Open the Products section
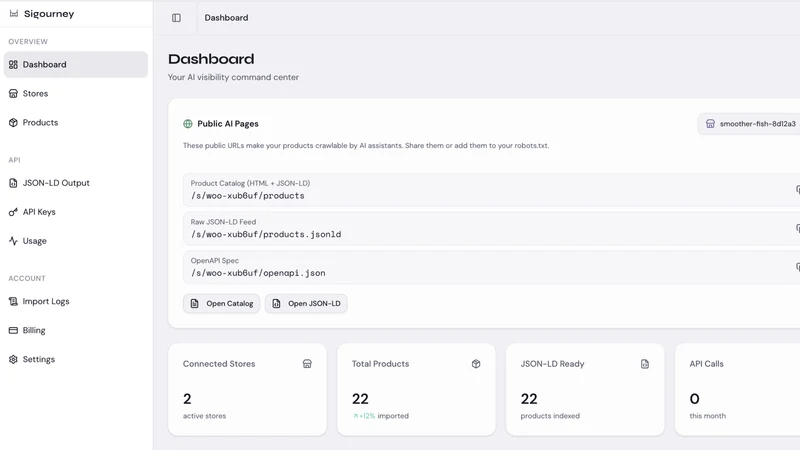800x450 pixels. pyautogui.click(x=76, y=122)
